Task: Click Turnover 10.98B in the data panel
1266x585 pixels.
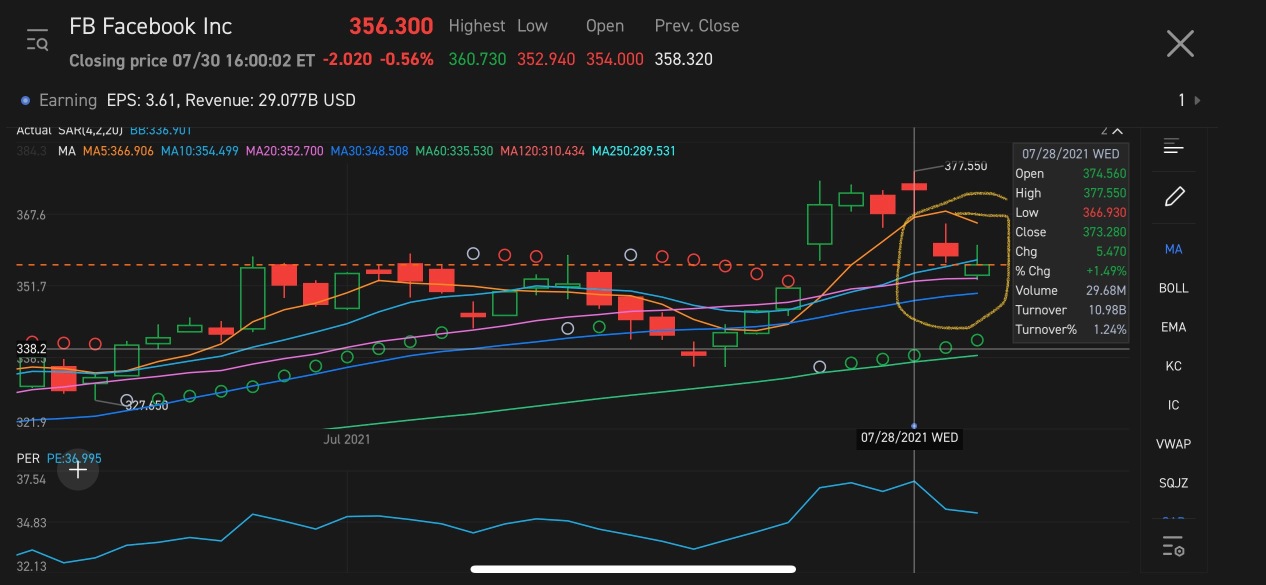Action: pos(1070,310)
